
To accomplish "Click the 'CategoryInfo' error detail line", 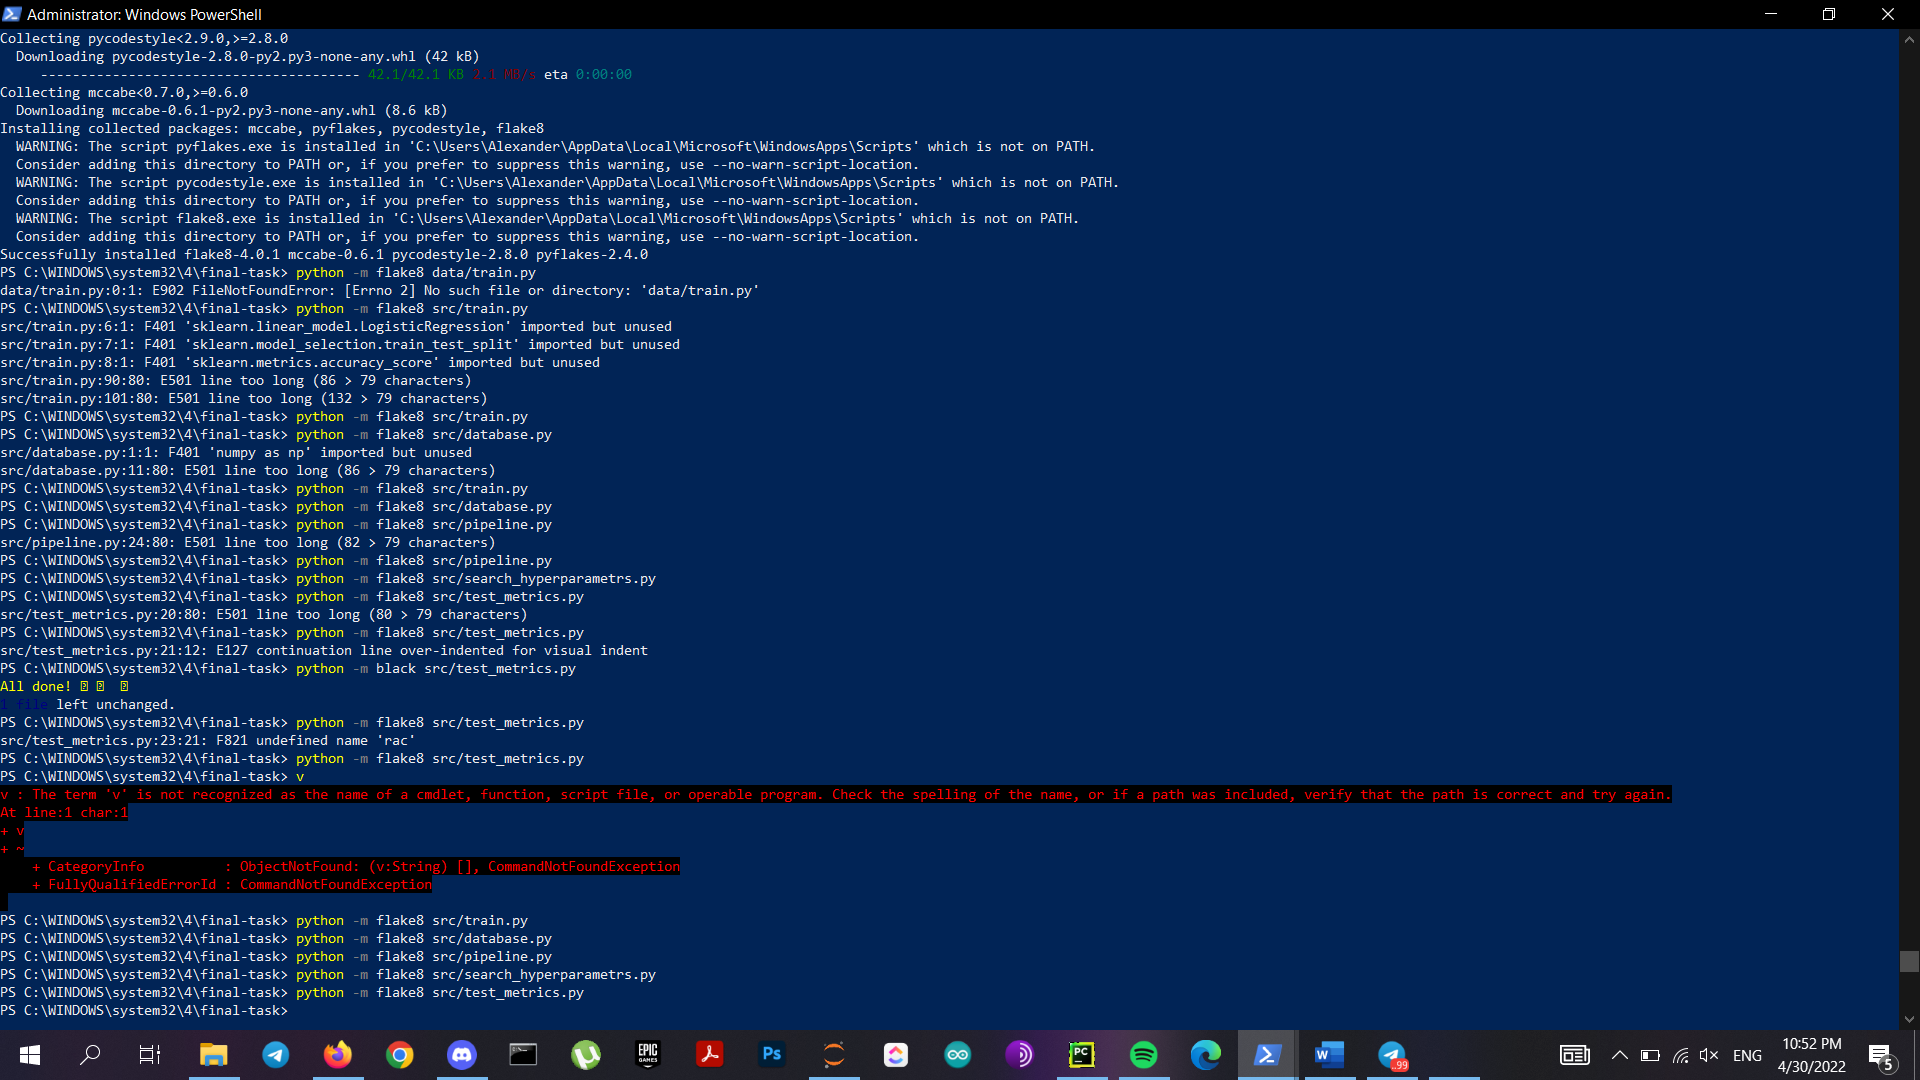I will tap(356, 867).
